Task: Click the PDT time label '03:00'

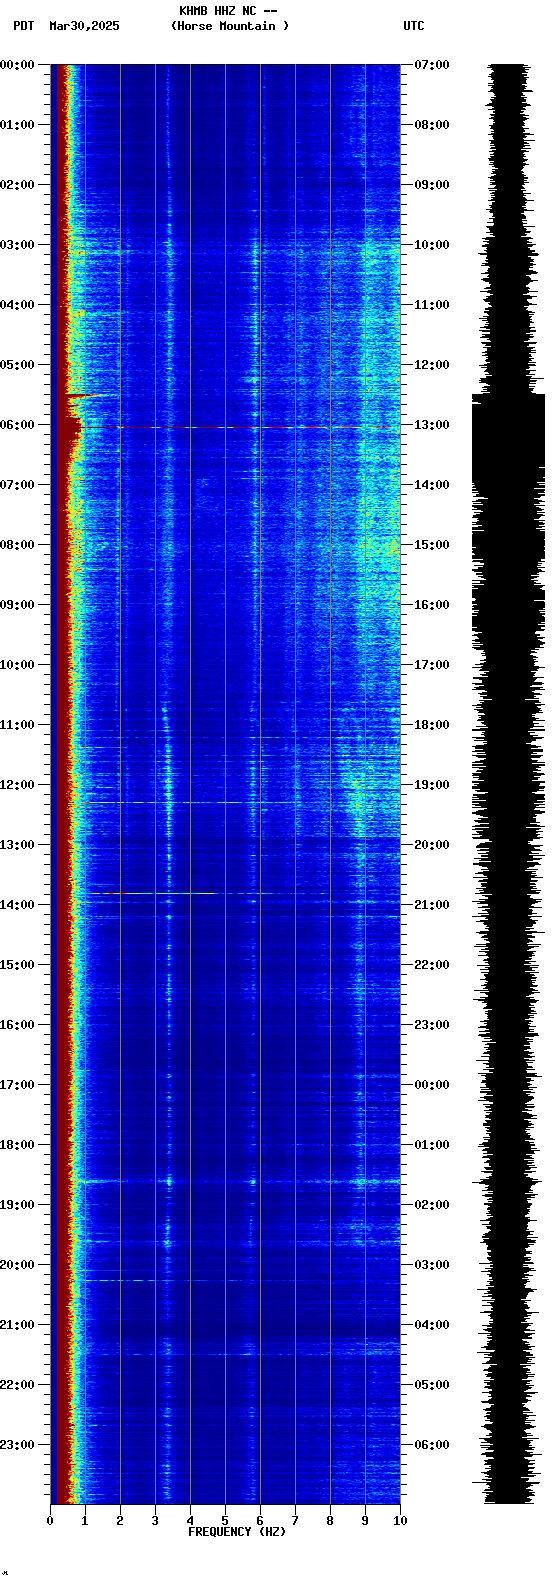Action: [17, 245]
